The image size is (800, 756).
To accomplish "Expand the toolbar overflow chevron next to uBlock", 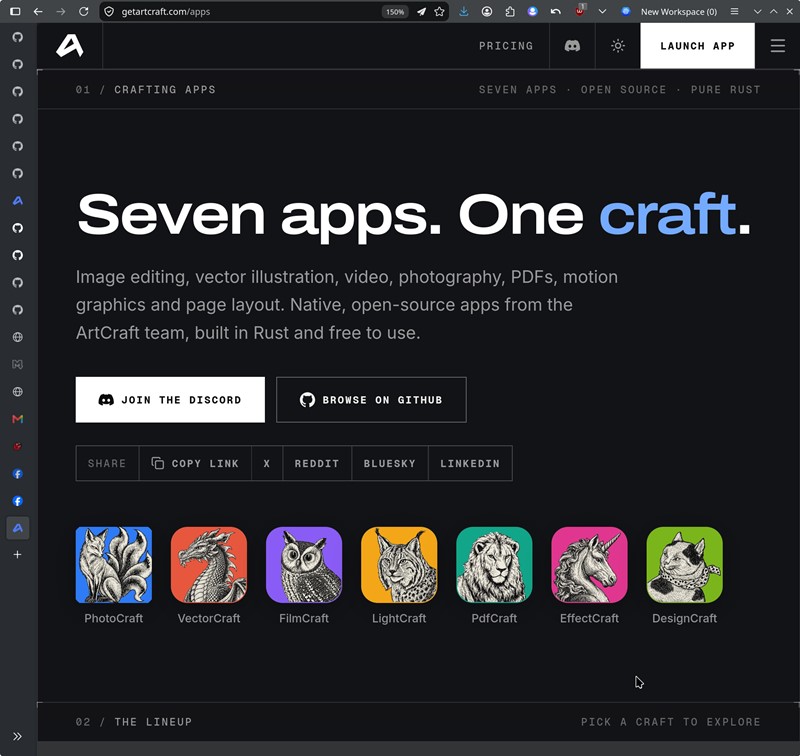I will tap(603, 11).
